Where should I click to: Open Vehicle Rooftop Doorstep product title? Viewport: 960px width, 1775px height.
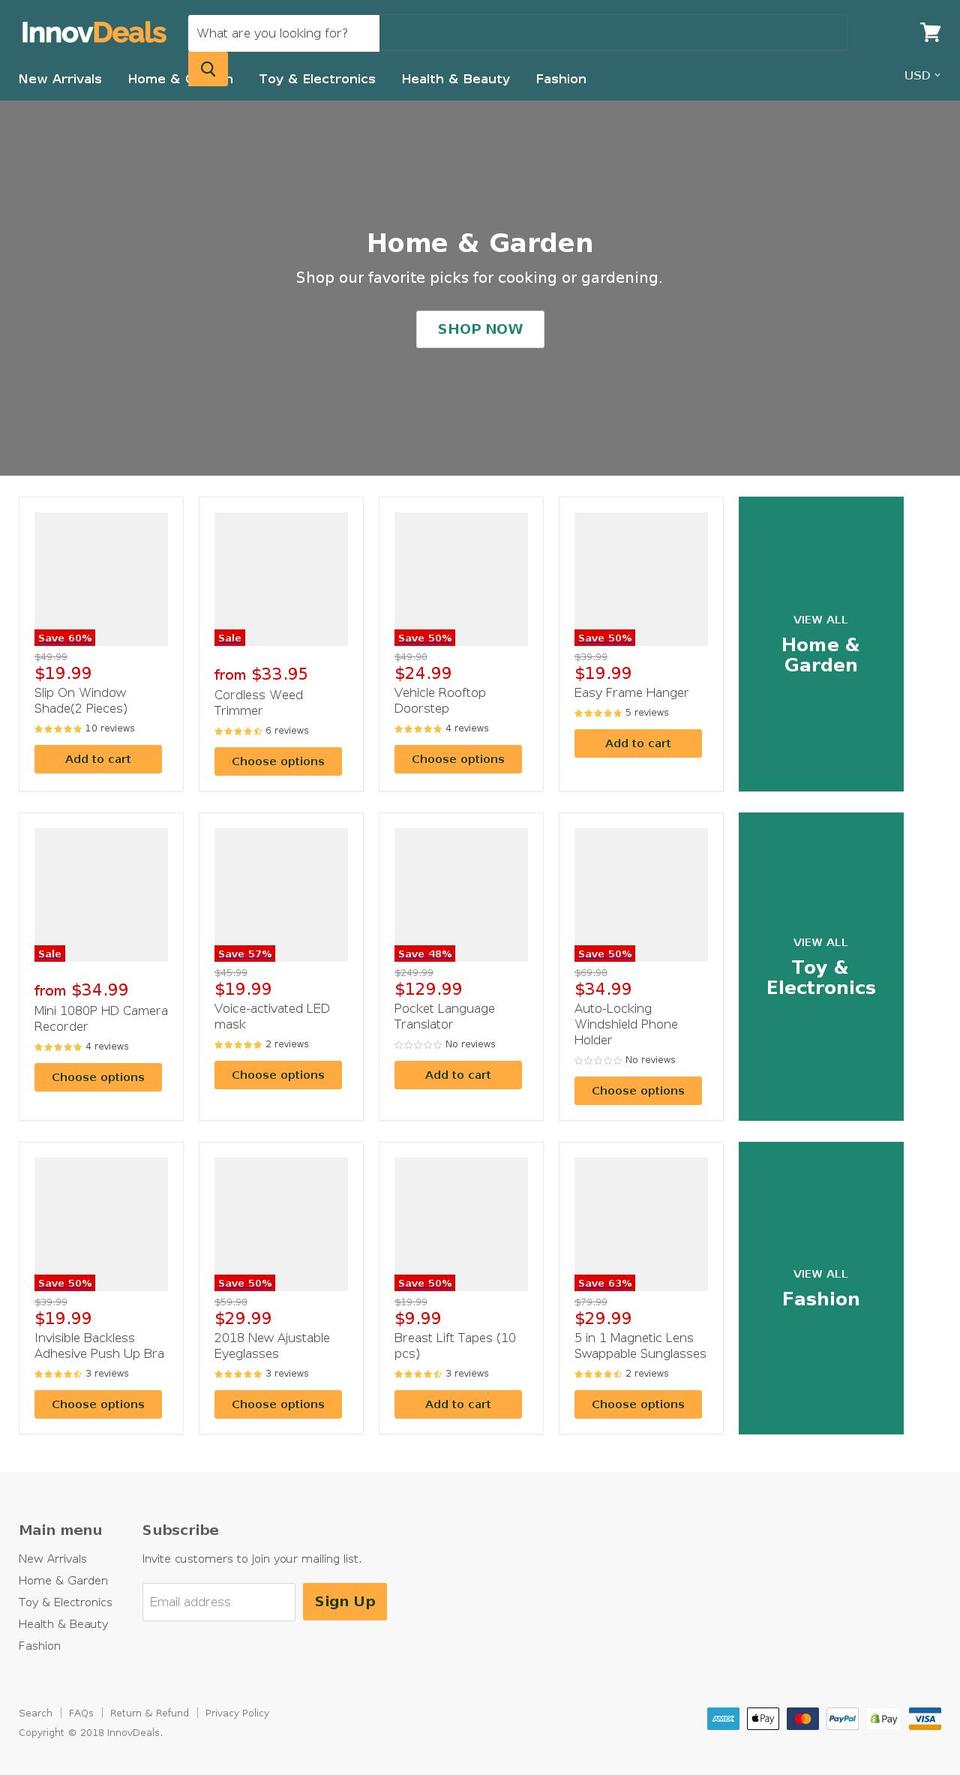[x=440, y=701]
